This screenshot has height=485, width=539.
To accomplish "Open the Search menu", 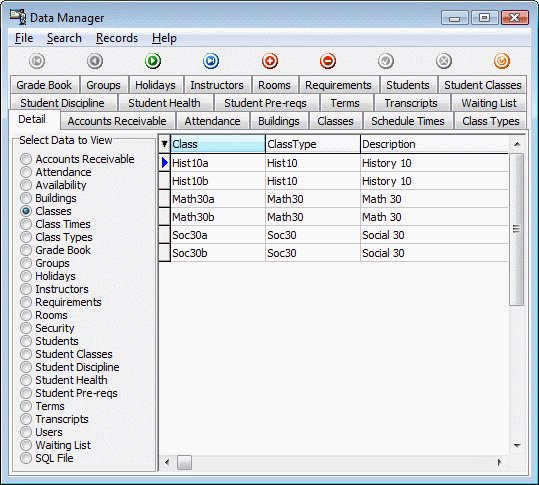I will point(64,38).
